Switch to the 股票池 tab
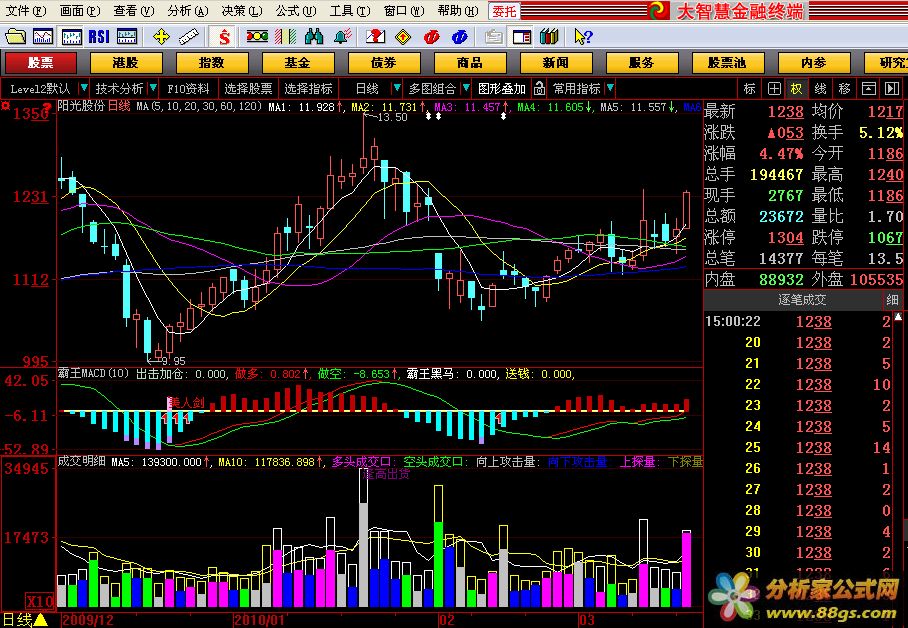908x628 pixels. tap(728, 63)
